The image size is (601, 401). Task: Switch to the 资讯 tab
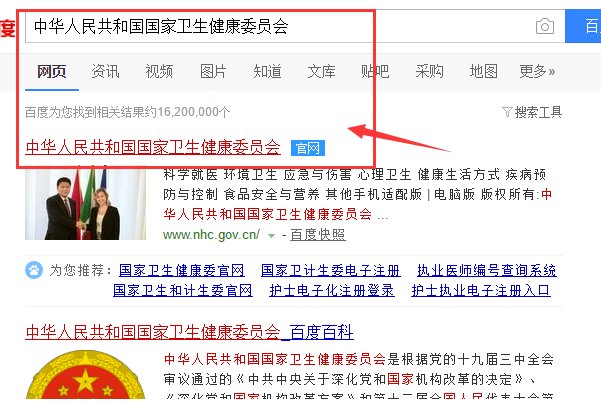pyautogui.click(x=105, y=72)
